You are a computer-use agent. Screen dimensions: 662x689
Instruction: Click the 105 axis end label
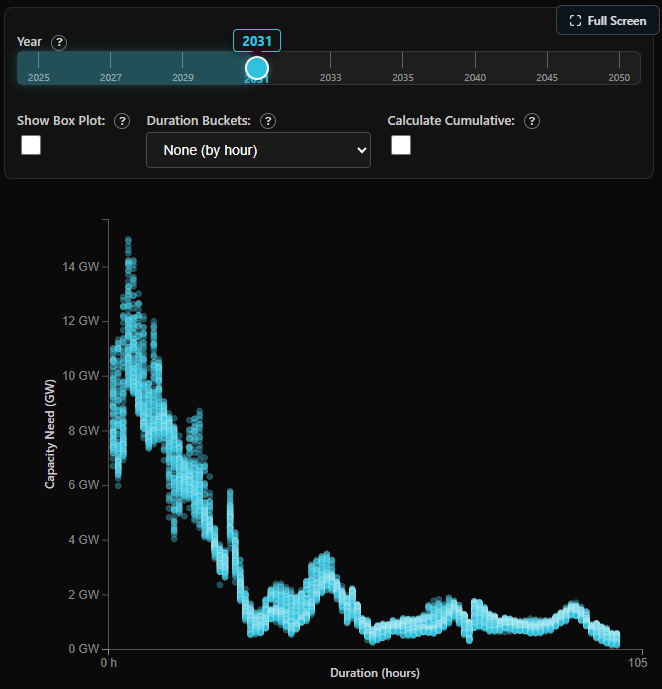[x=637, y=663]
